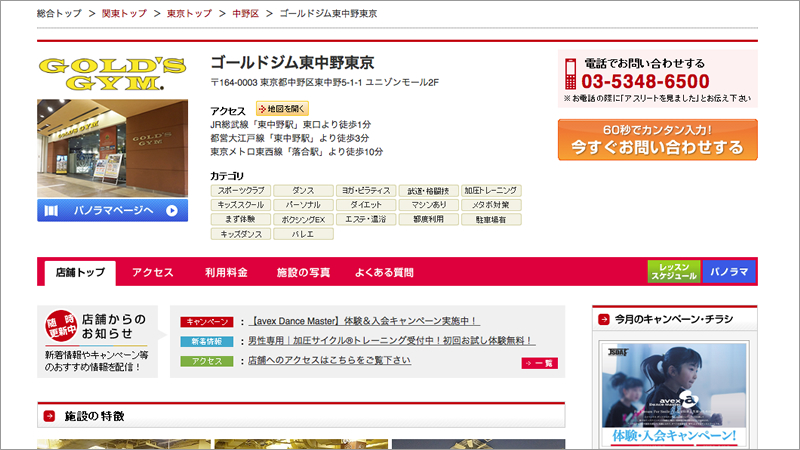Open 店舗へのアクセスはこちら link

(330, 360)
